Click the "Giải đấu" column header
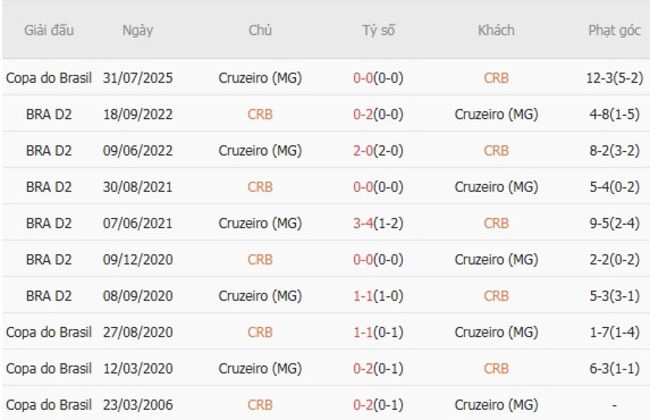The width and height of the screenshot is (650, 420). (x=49, y=30)
